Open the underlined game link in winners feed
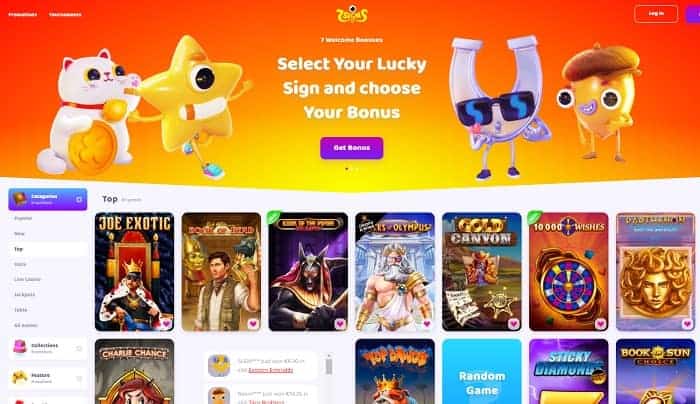This screenshot has width=700, height=404. 271,370
